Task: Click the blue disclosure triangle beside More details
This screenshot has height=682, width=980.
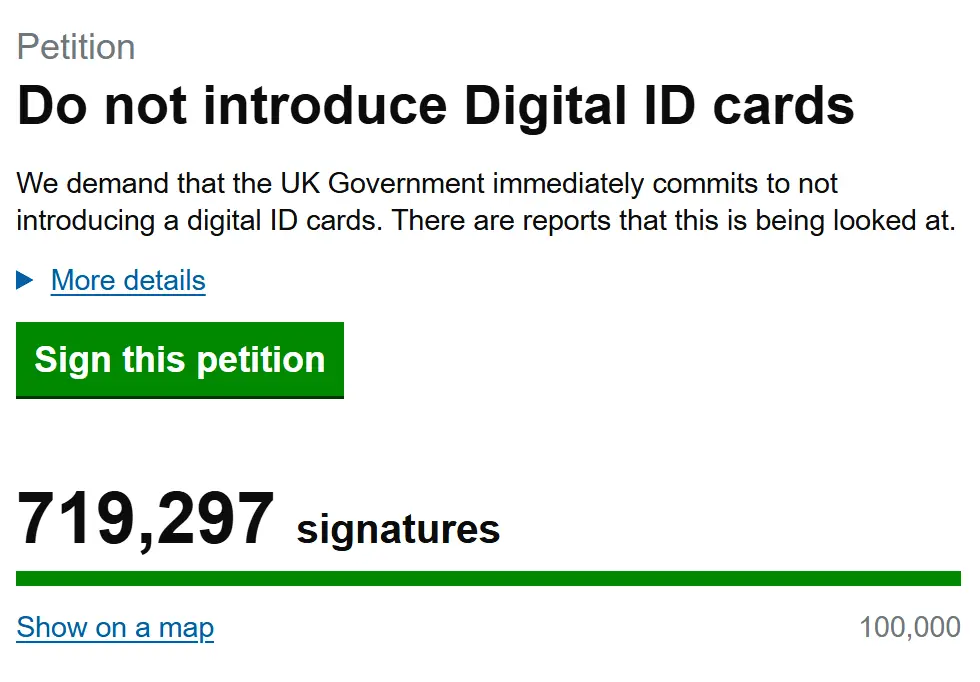Action: (x=25, y=281)
